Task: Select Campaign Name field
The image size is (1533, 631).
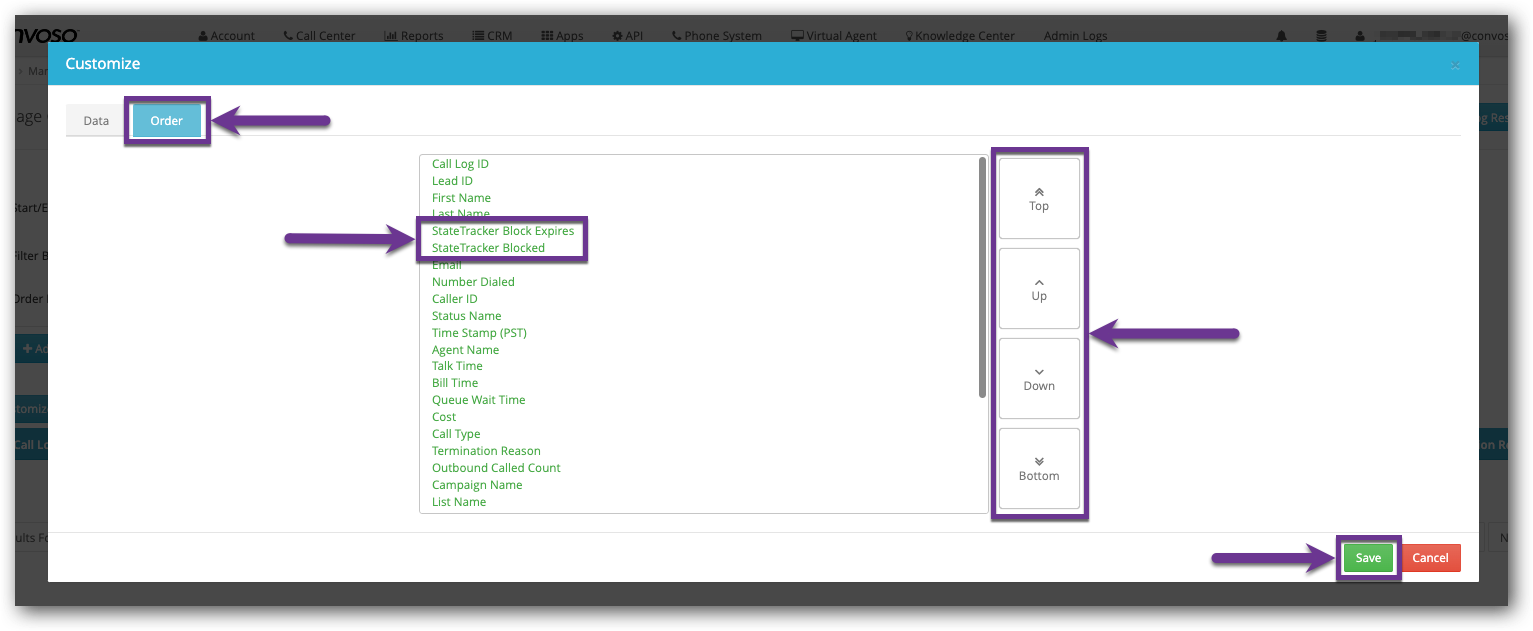Action: click(x=477, y=485)
